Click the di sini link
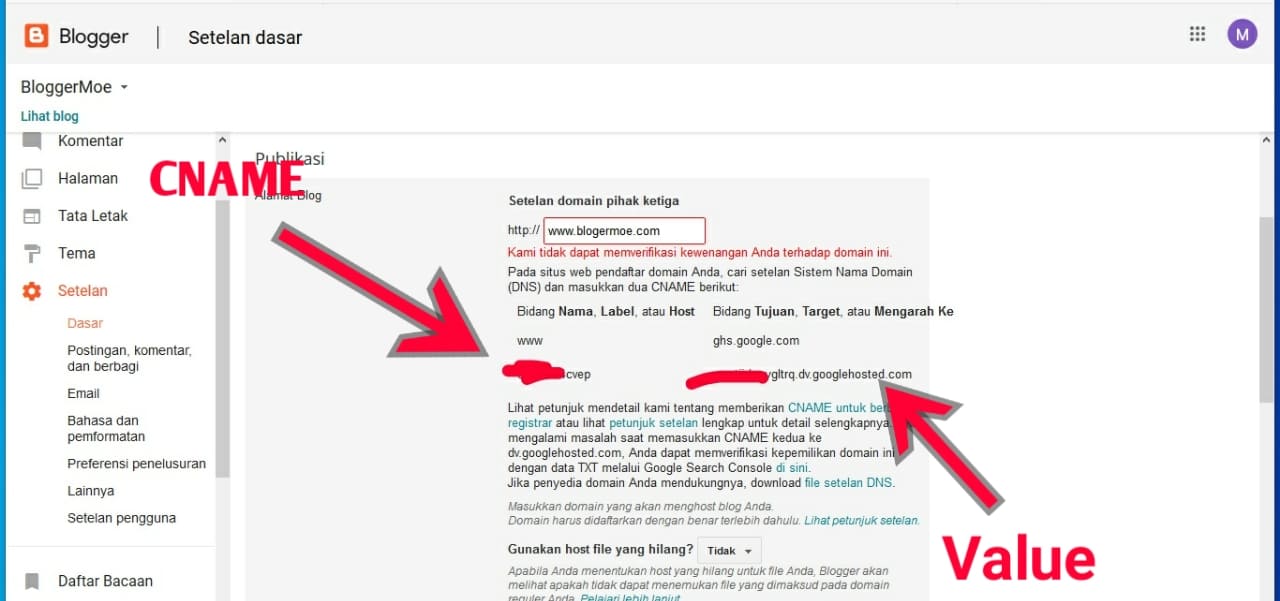Image resolution: width=1280 pixels, height=601 pixels. 792,467
